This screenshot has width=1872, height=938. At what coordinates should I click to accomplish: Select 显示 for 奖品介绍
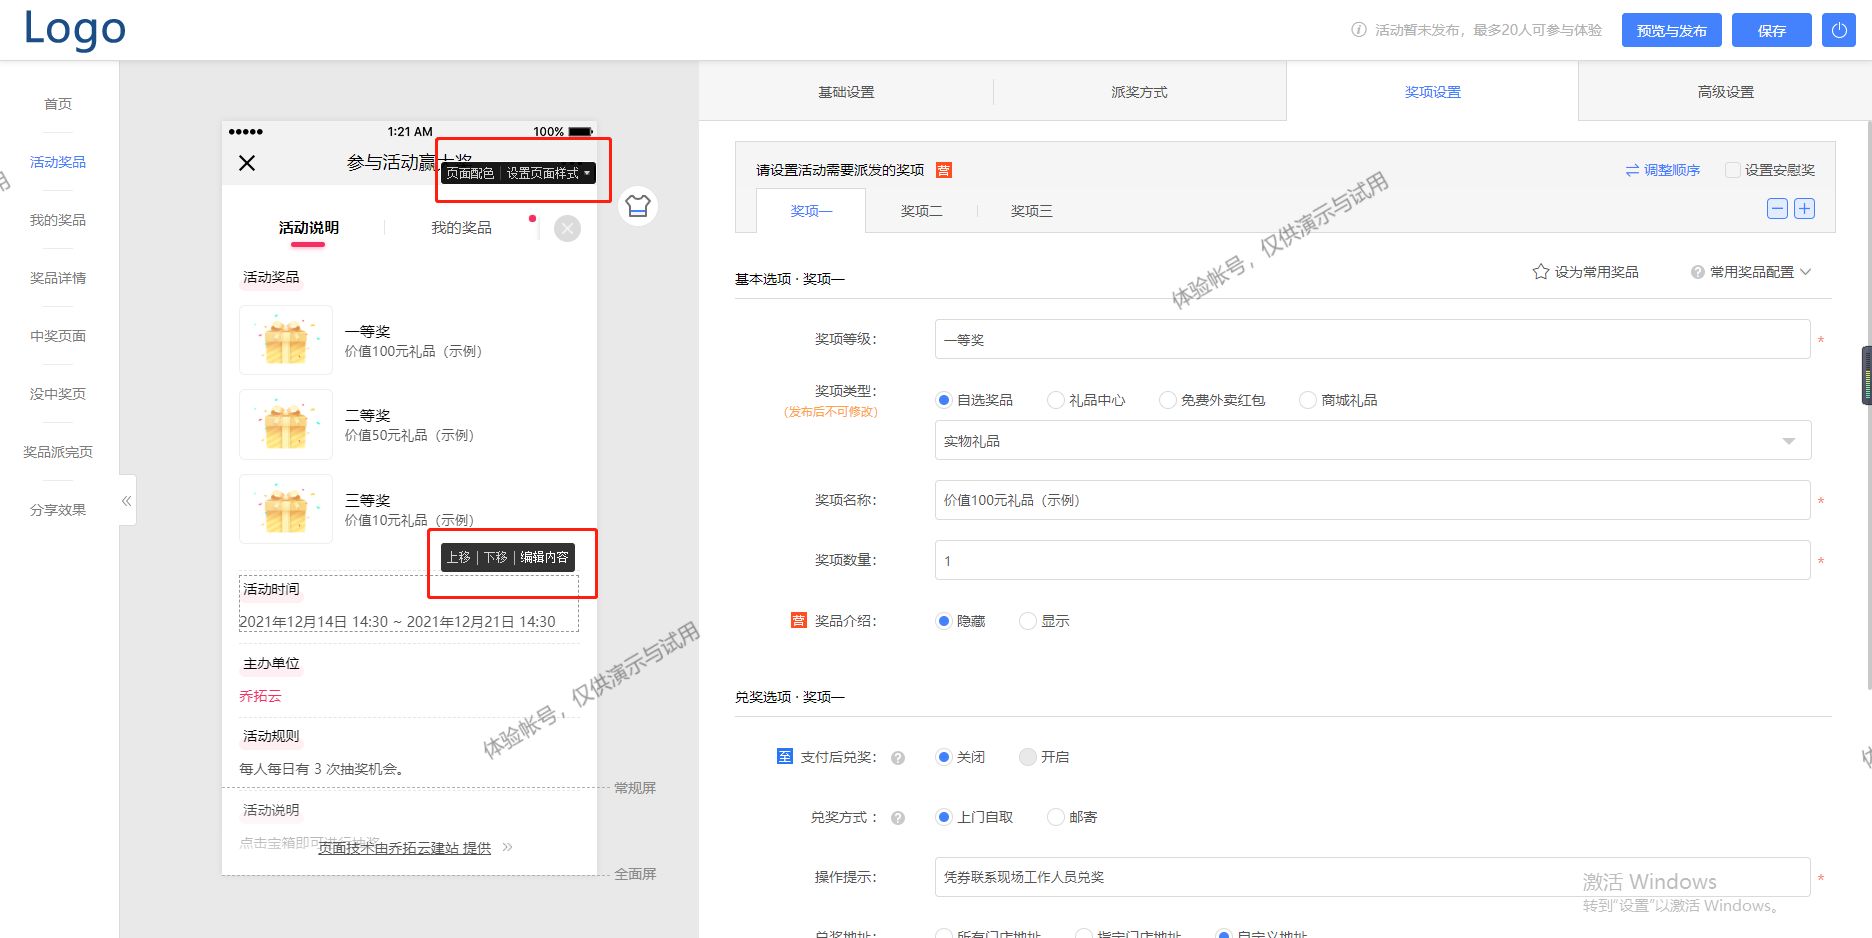[1027, 620]
